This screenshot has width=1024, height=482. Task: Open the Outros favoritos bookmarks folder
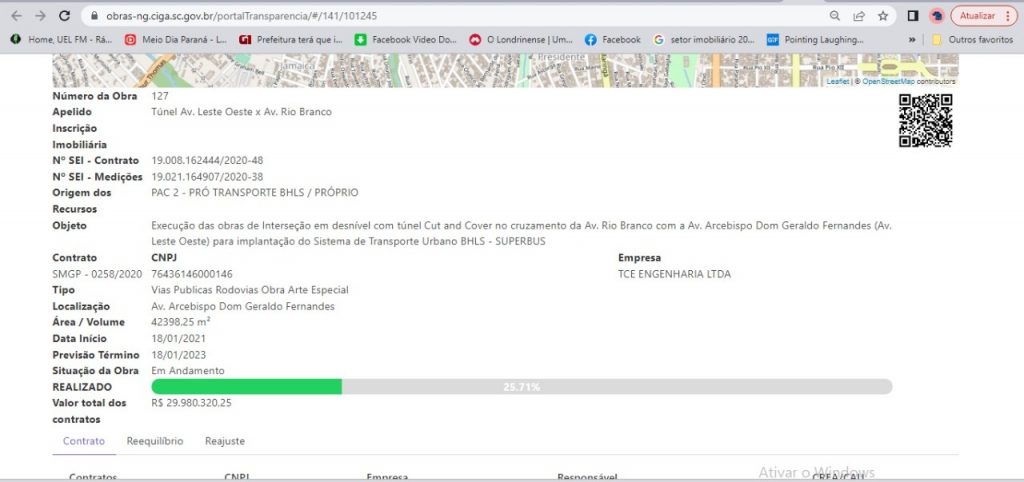click(972, 40)
